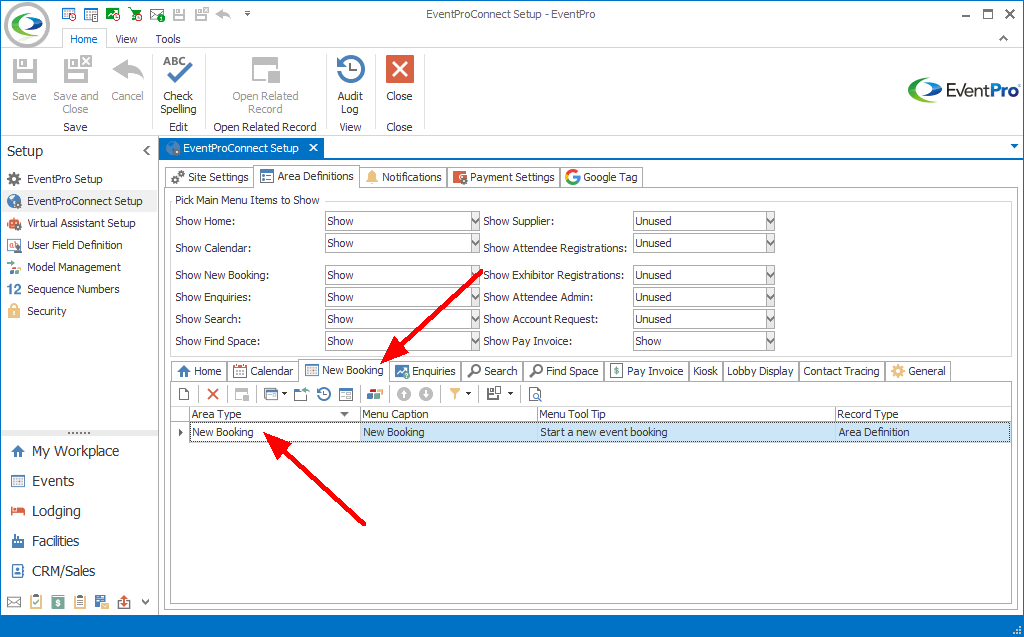Open the Quick Access Toolbar customize arrow
The height and width of the screenshot is (637, 1024).
click(x=248, y=14)
